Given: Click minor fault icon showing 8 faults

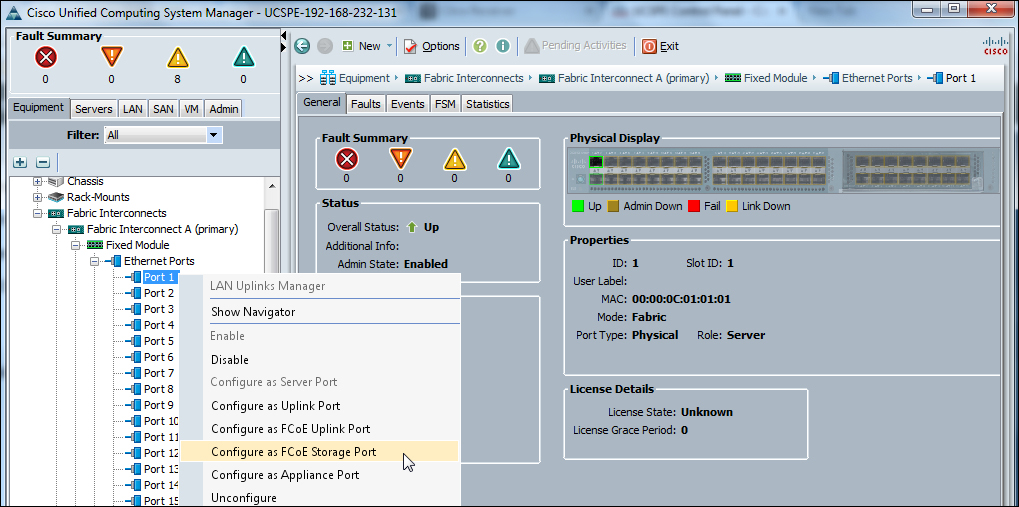Looking at the screenshot, I should point(177,58).
